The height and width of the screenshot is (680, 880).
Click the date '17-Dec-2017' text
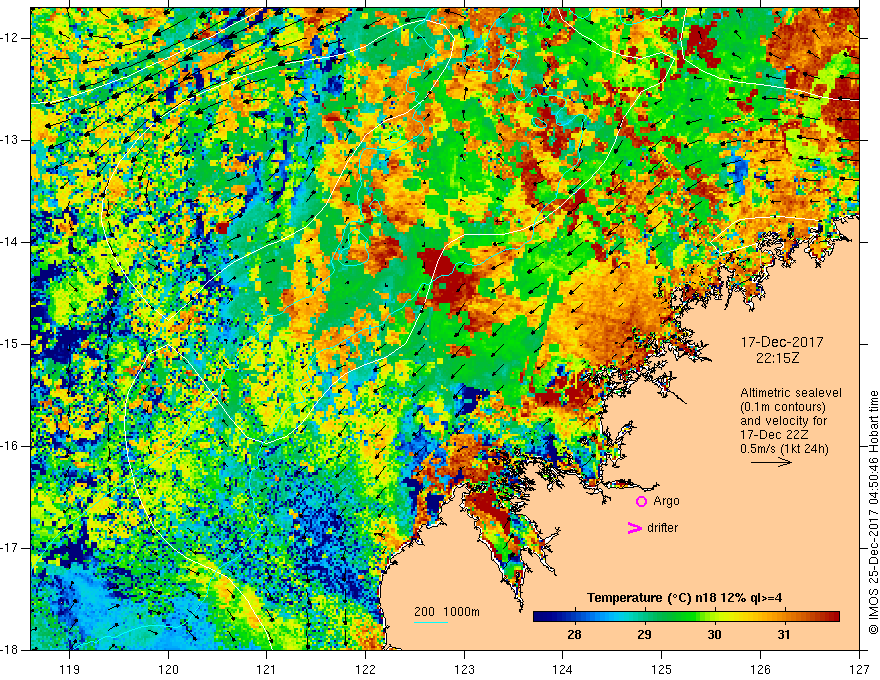pyautogui.click(x=782, y=342)
